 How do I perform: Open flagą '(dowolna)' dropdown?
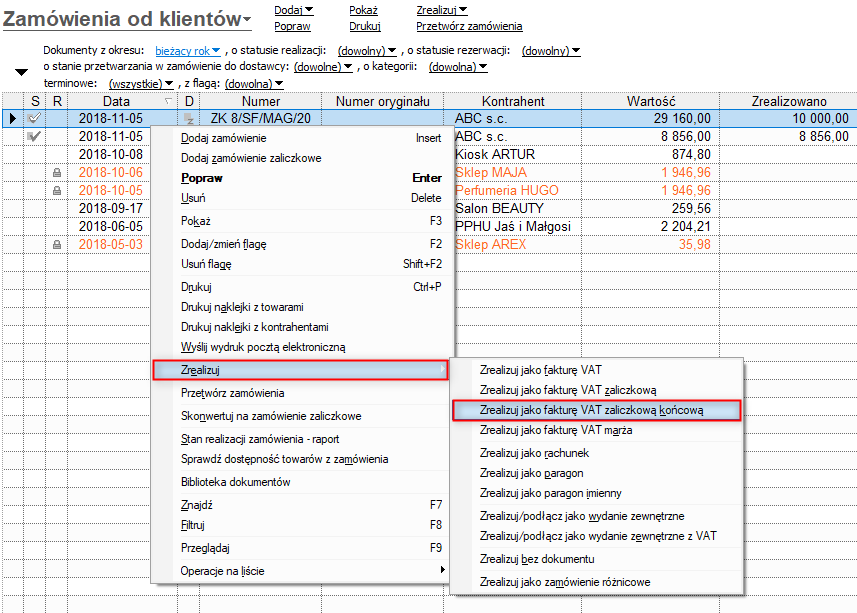(x=254, y=84)
